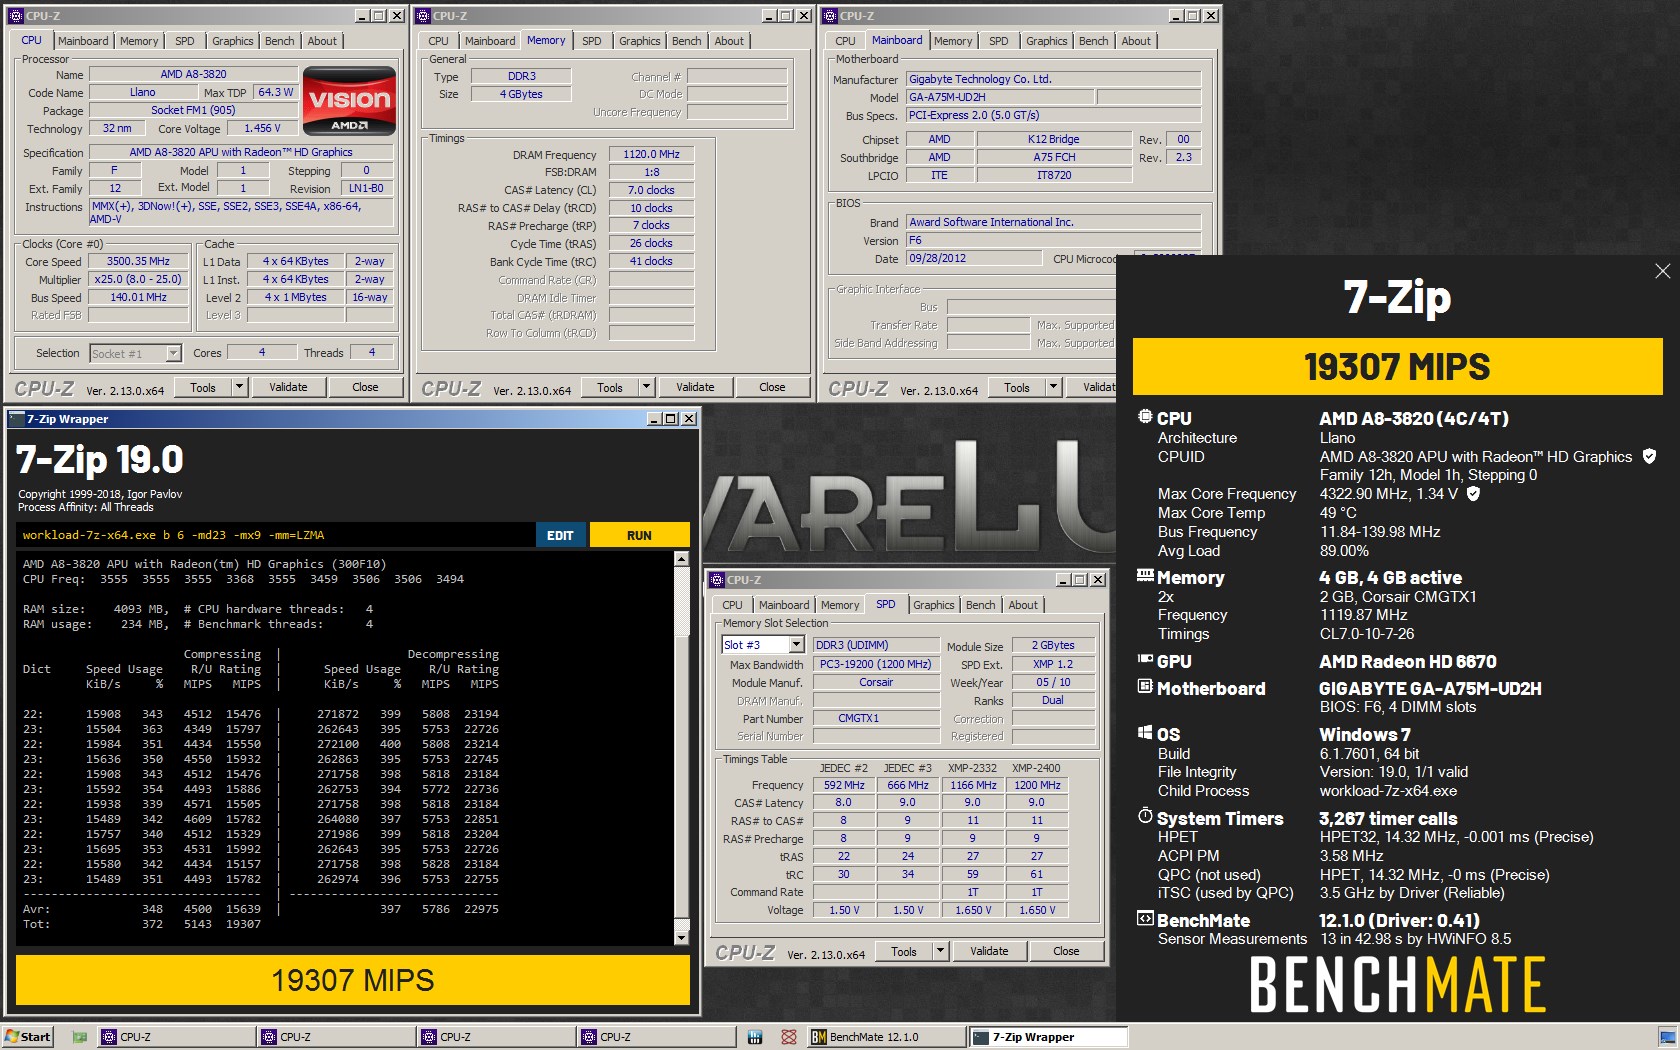Click the Core Voltage value 1.456 V
This screenshot has width=1680, height=1050.
[x=262, y=128]
